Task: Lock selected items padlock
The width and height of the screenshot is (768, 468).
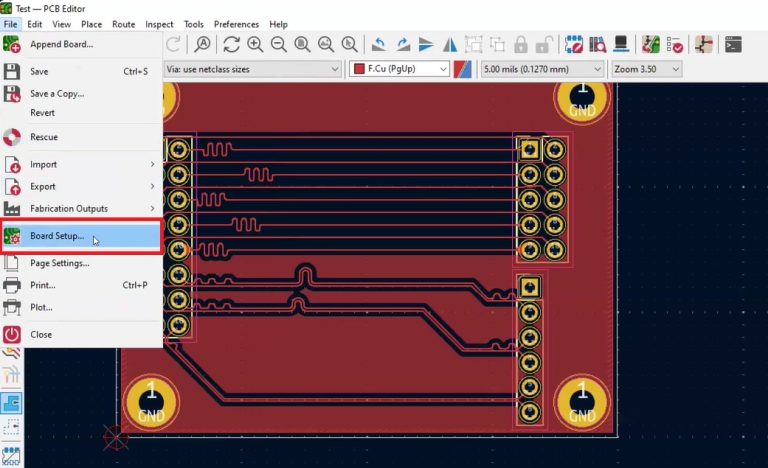Action: click(x=521, y=45)
